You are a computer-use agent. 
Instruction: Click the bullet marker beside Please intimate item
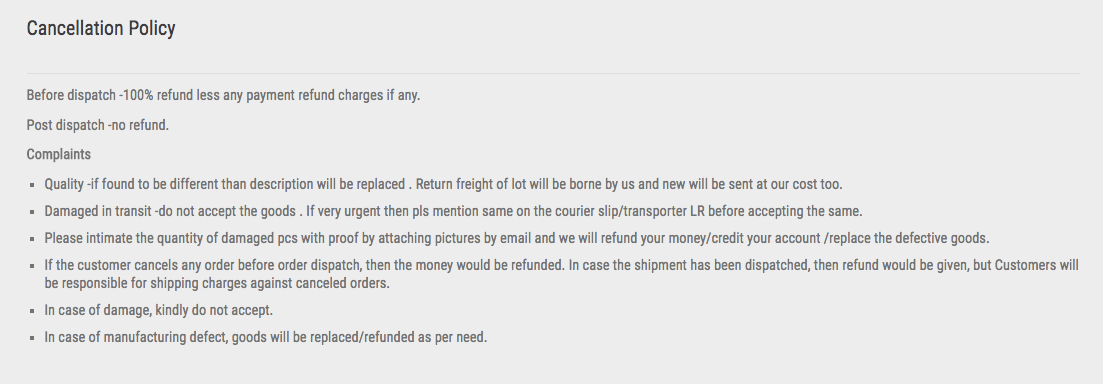[x=32, y=239]
